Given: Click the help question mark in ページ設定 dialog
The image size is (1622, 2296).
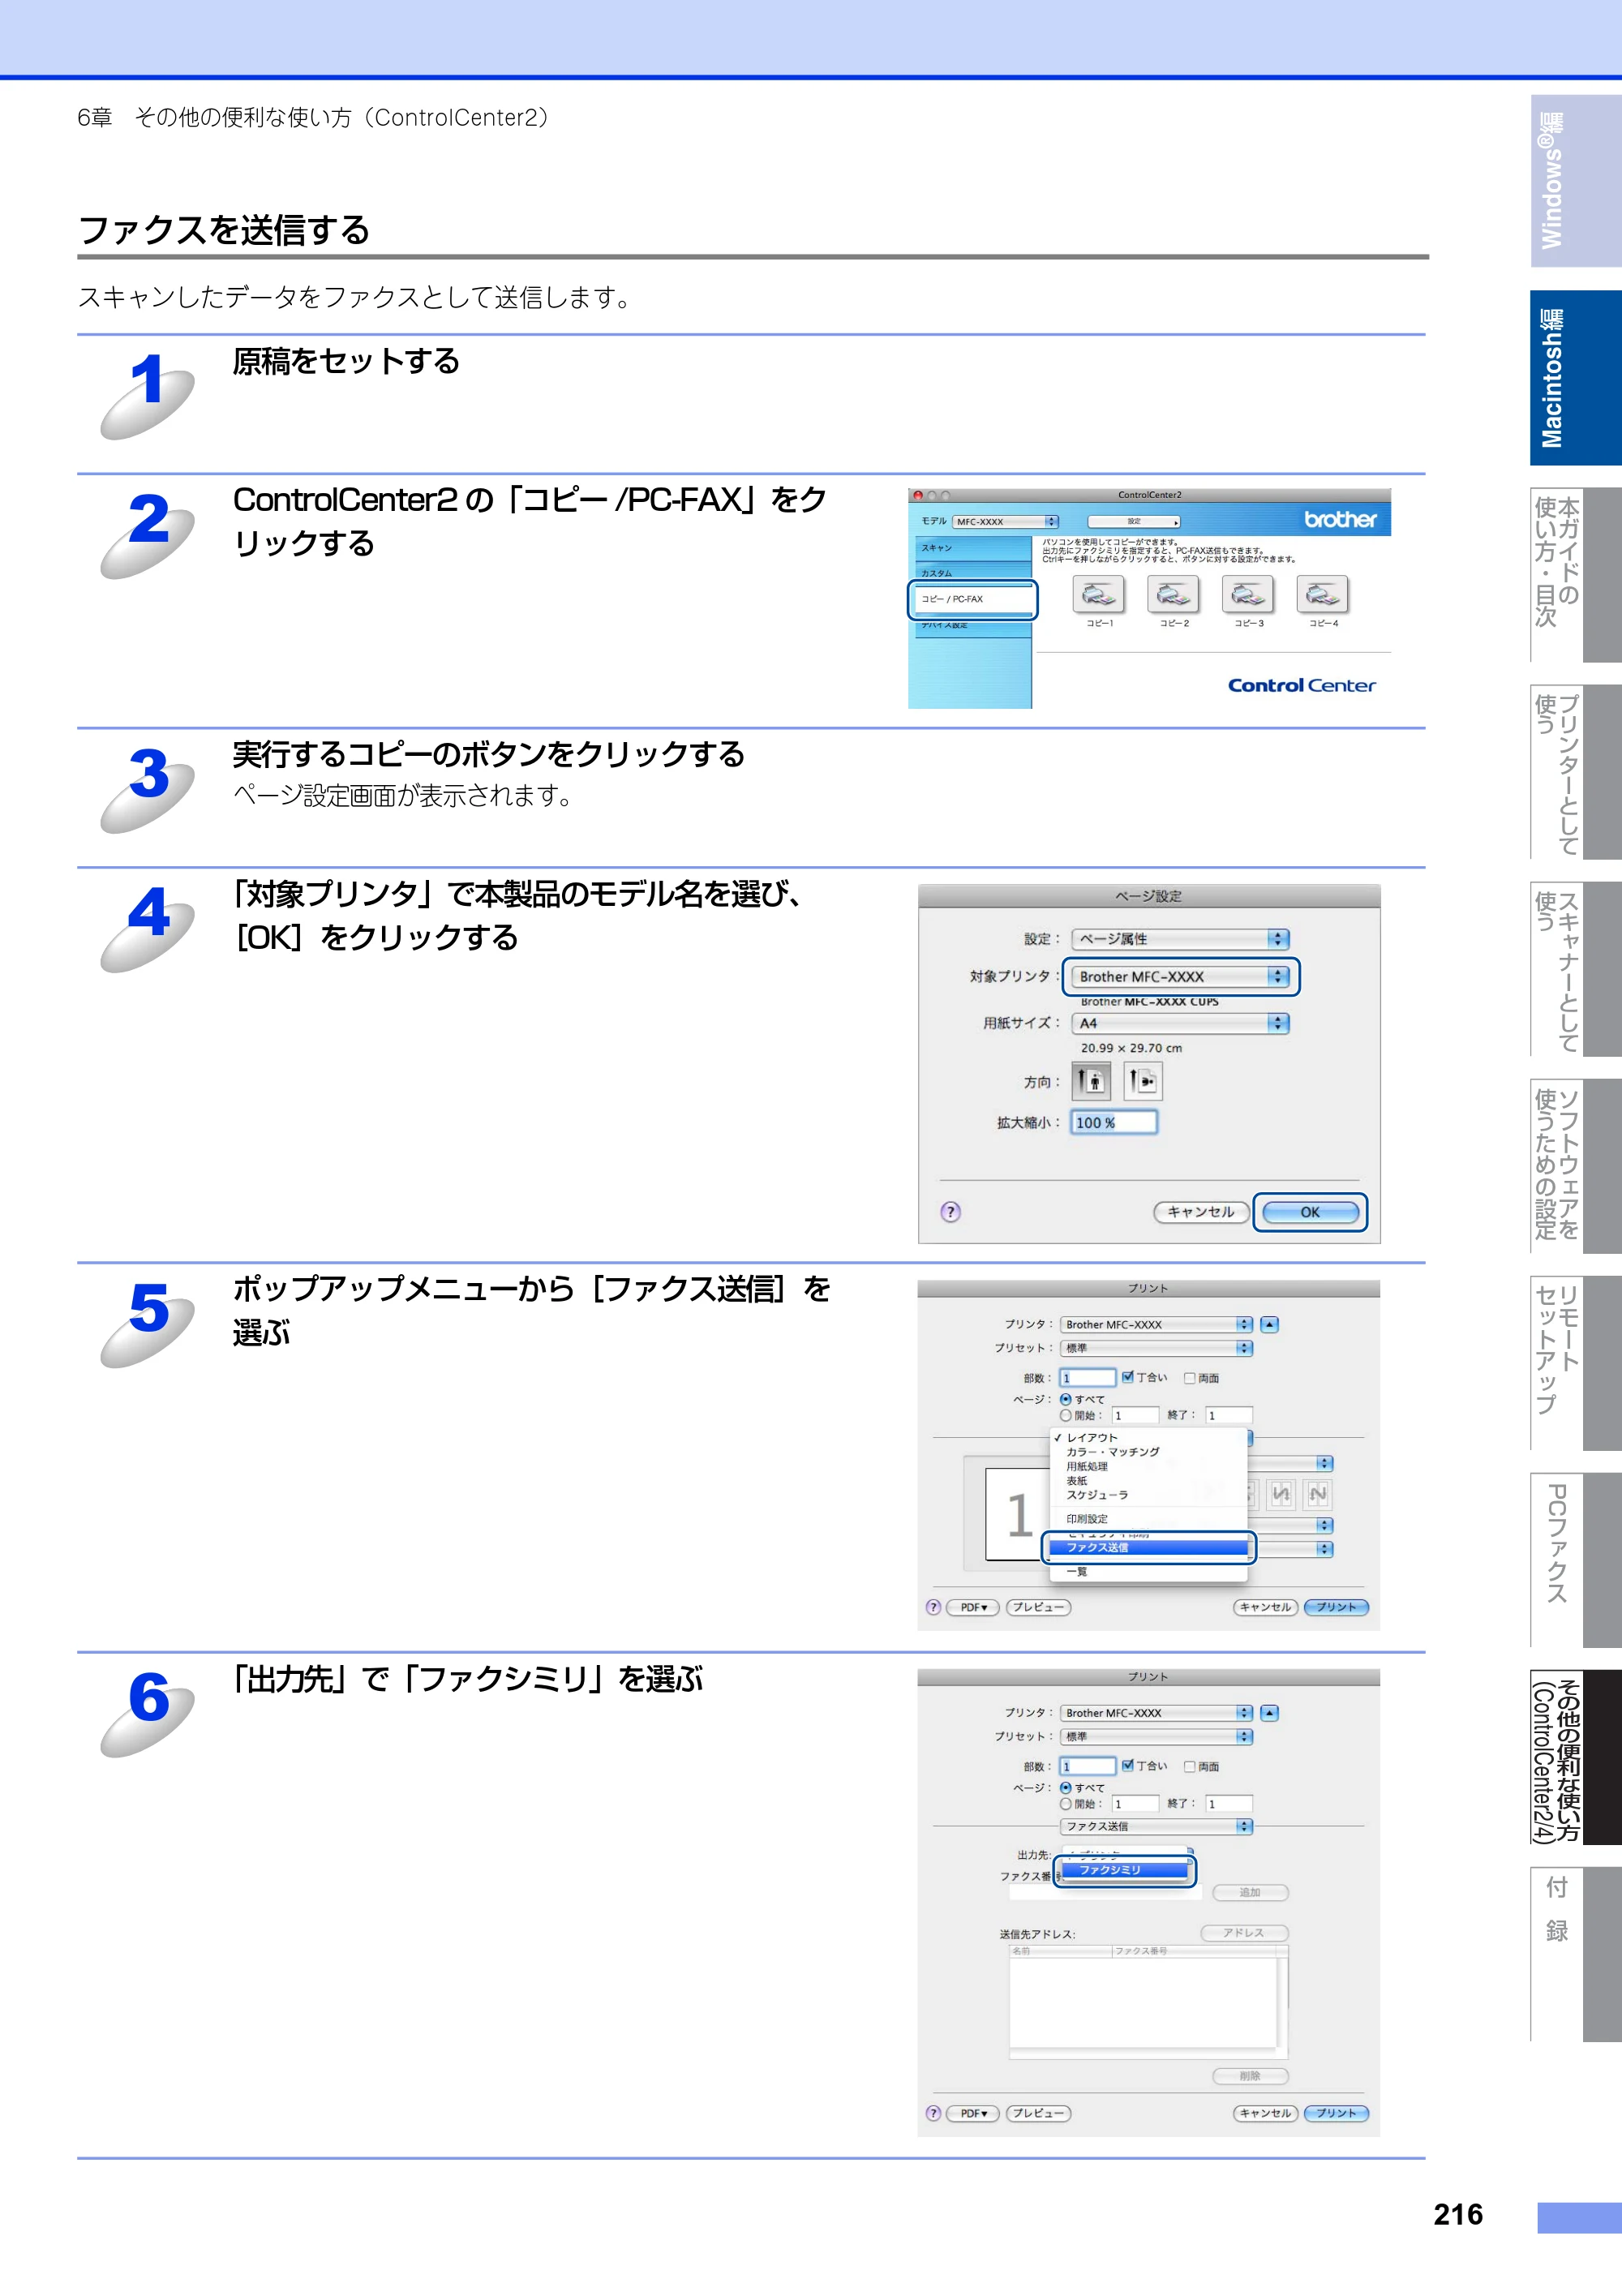Looking at the screenshot, I should tap(950, 1212).
